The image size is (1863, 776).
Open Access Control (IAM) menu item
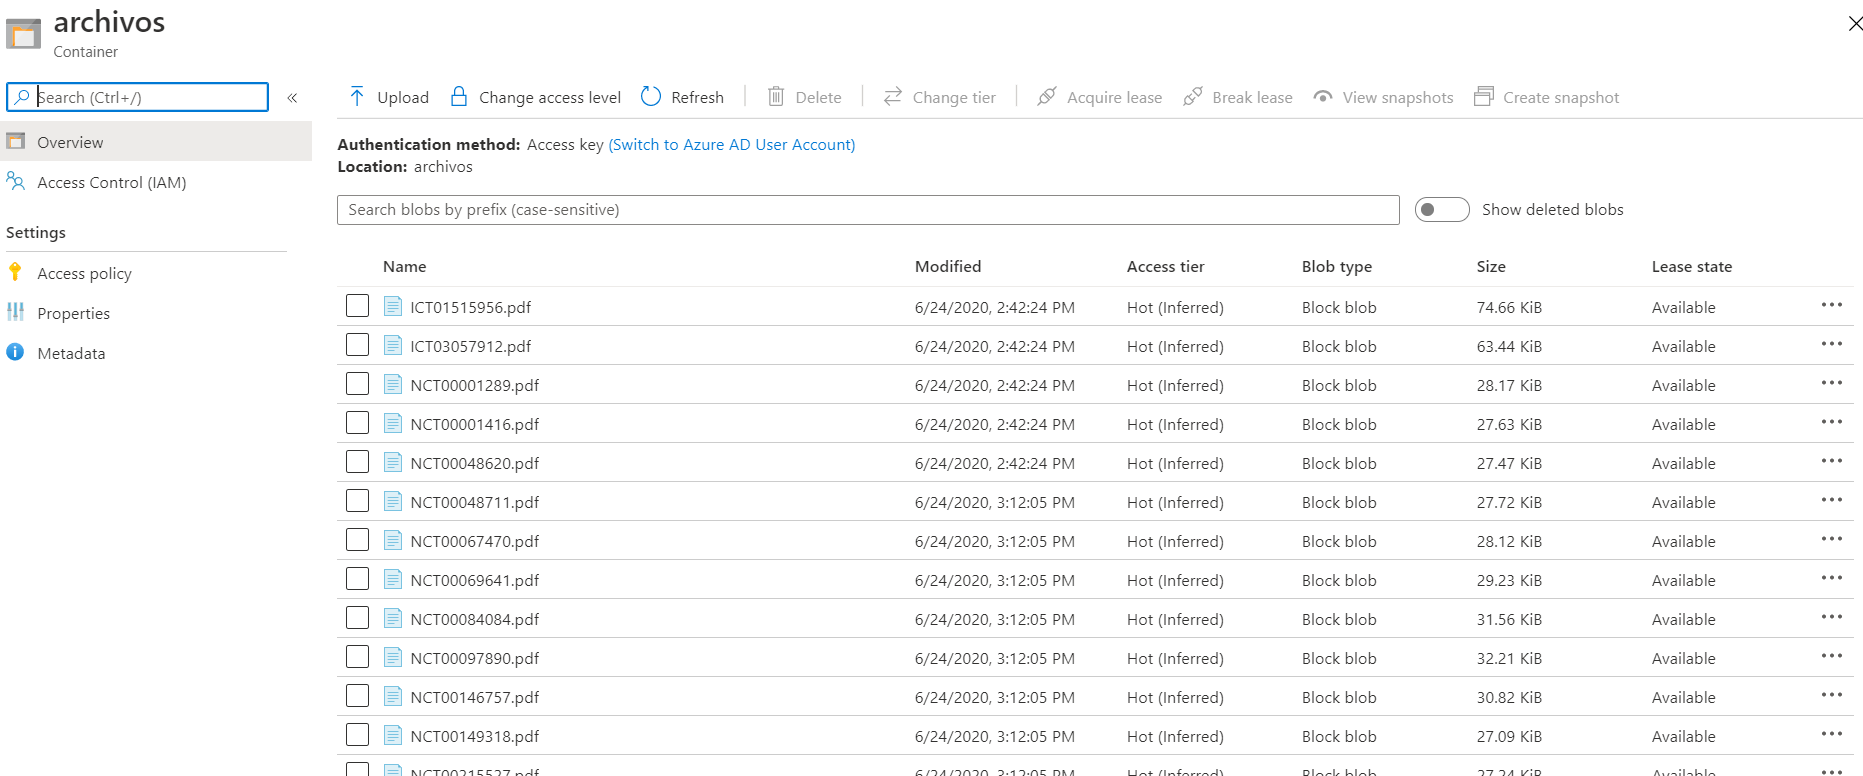click(111, 183)
